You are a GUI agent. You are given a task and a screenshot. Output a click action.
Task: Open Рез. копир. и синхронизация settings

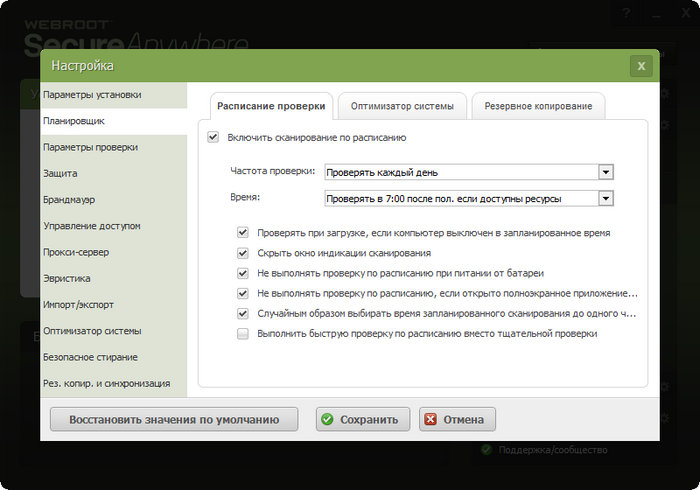(x=113, y=383)
